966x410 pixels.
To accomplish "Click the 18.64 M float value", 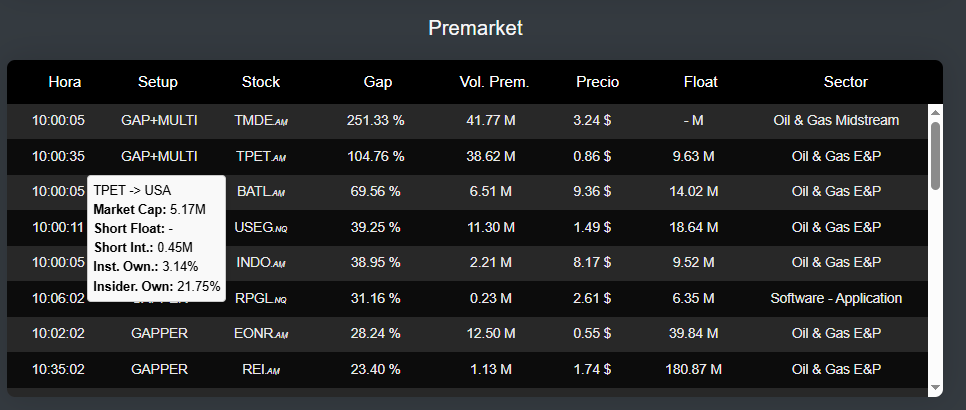I will coord(694,227).
